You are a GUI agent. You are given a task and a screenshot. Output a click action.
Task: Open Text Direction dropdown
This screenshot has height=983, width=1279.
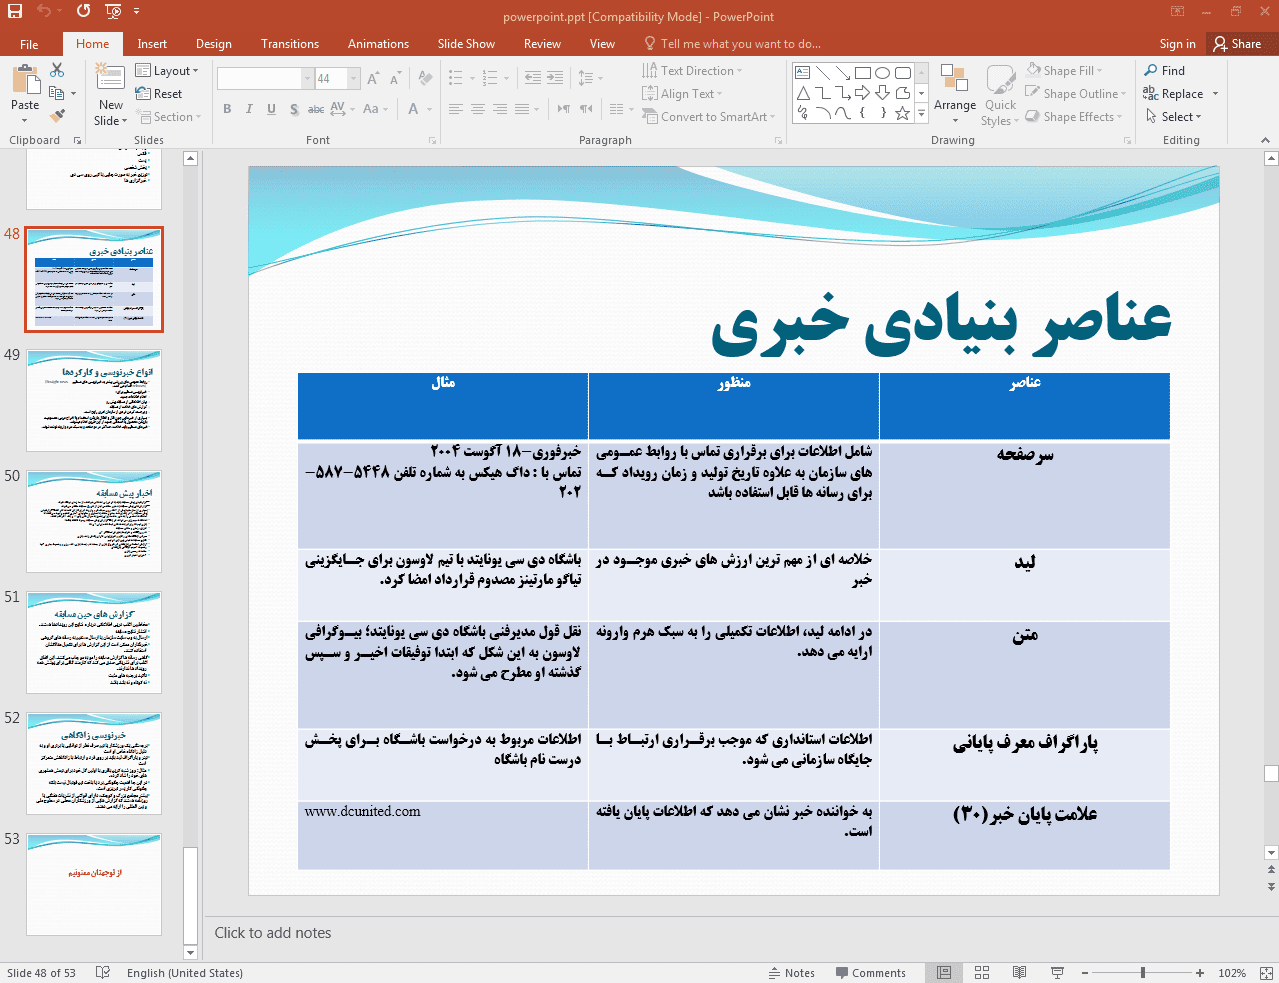(x=692, y=71)
